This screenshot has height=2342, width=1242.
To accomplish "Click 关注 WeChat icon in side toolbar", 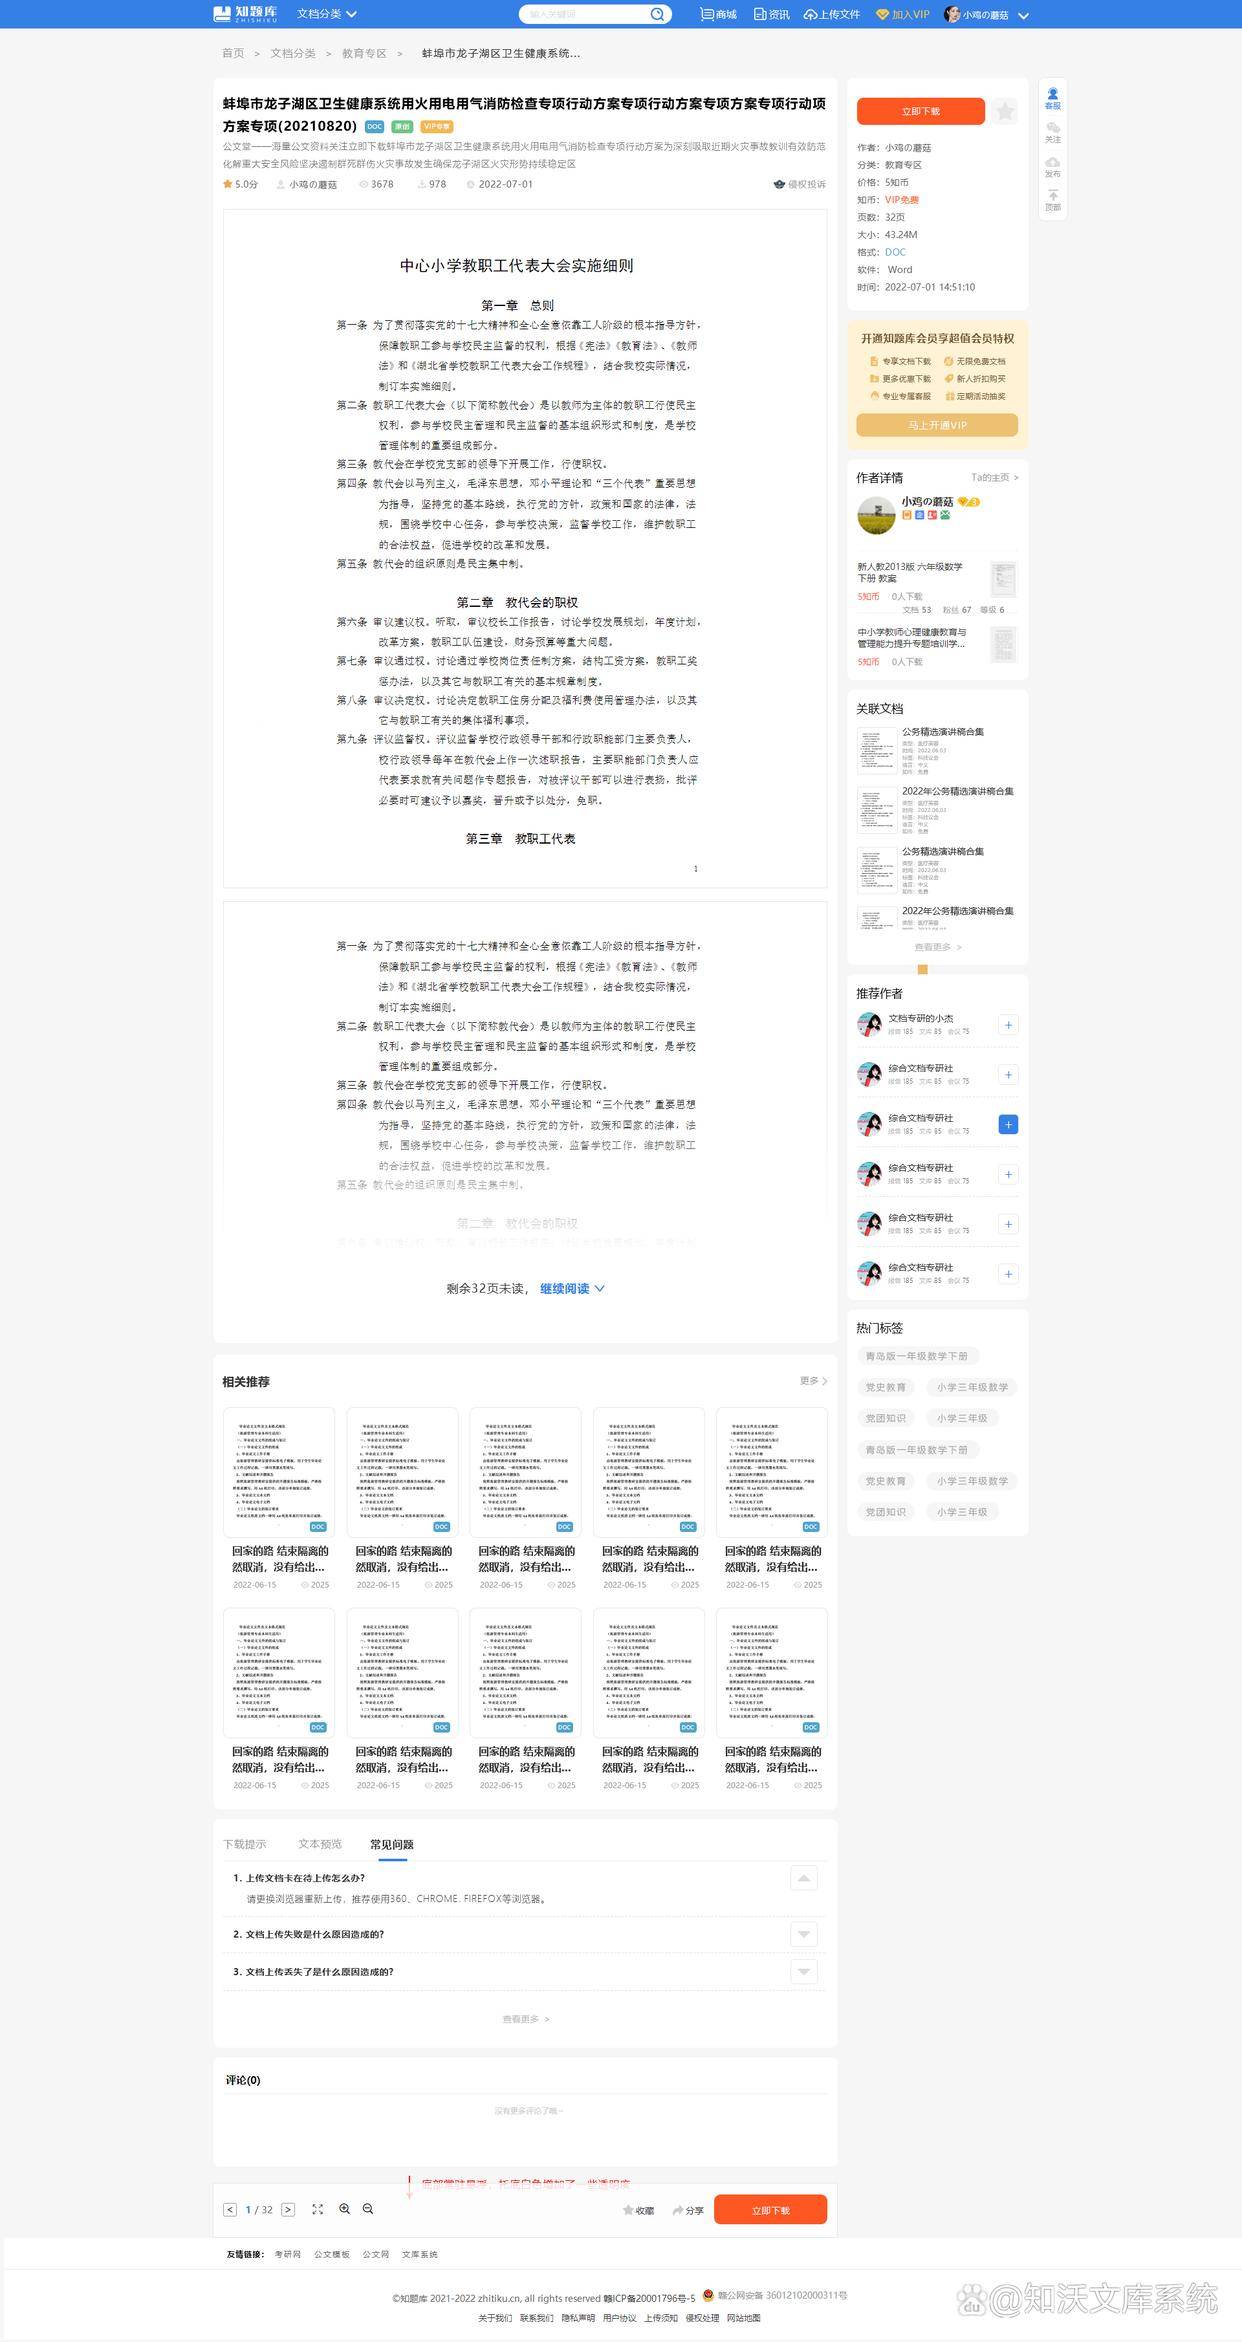I will 1052,132.
